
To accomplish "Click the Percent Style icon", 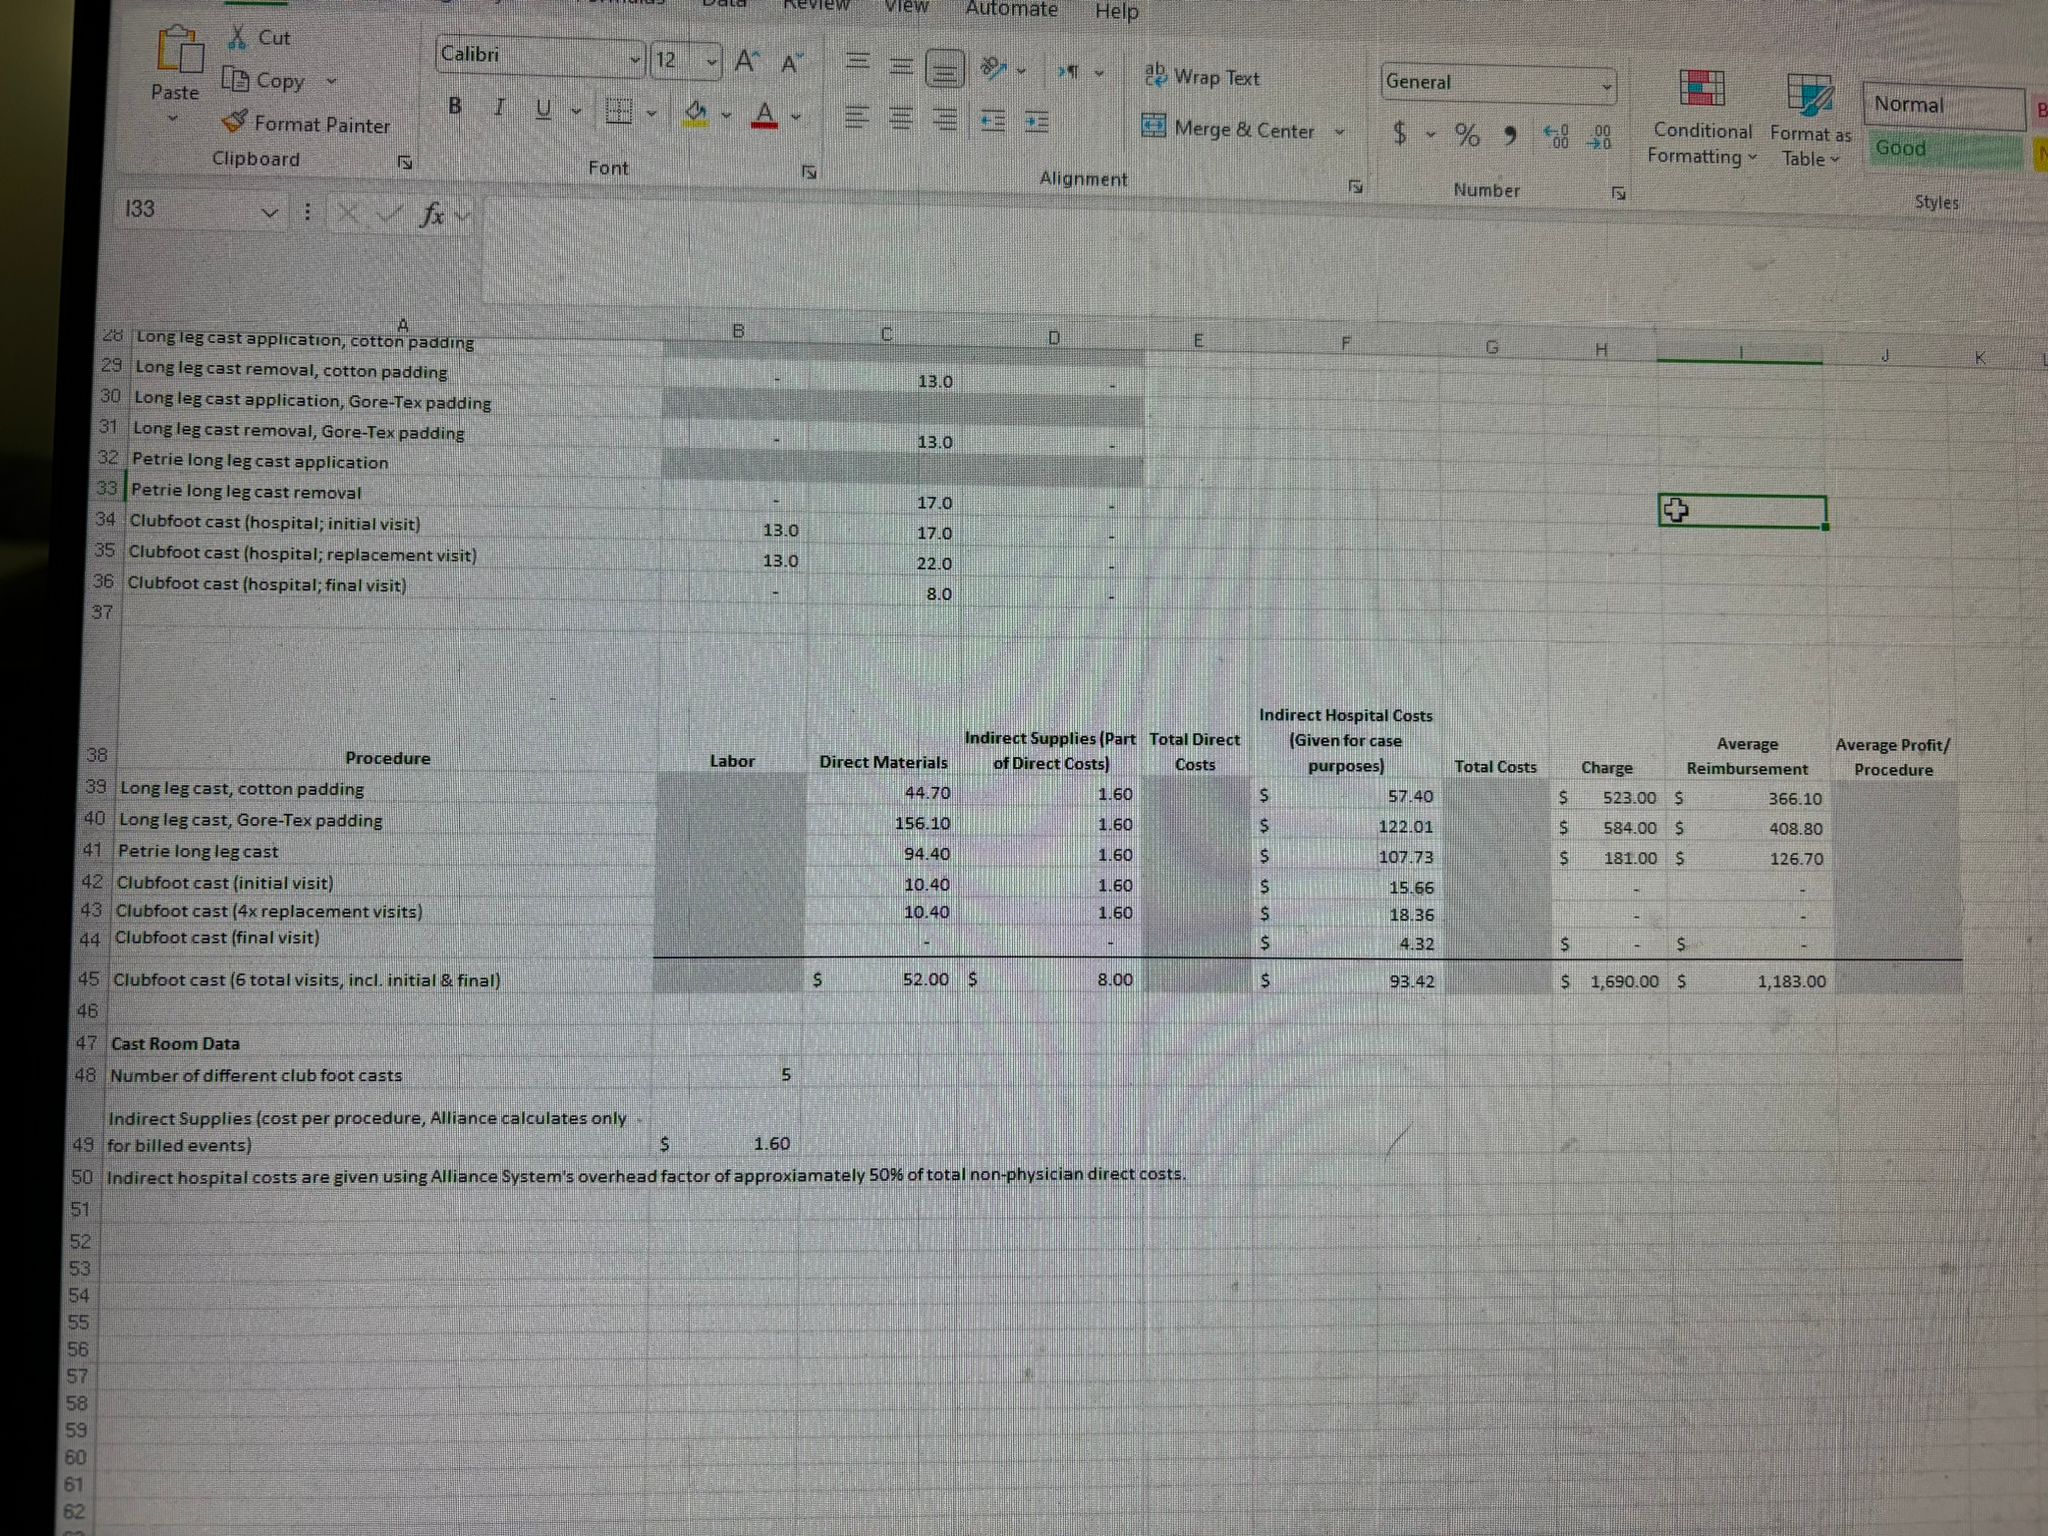I will (x=1465, y=136).
